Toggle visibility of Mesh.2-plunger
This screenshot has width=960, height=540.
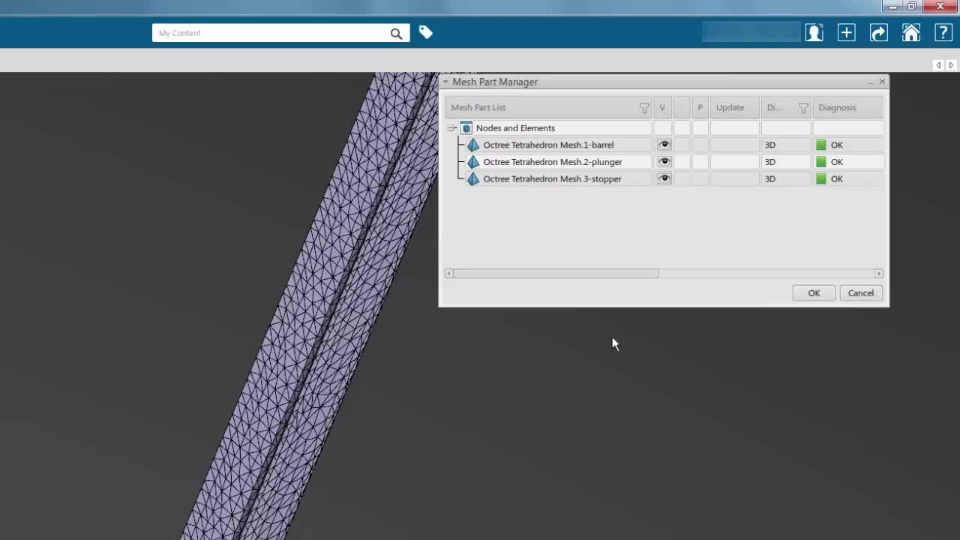[664, 162]
